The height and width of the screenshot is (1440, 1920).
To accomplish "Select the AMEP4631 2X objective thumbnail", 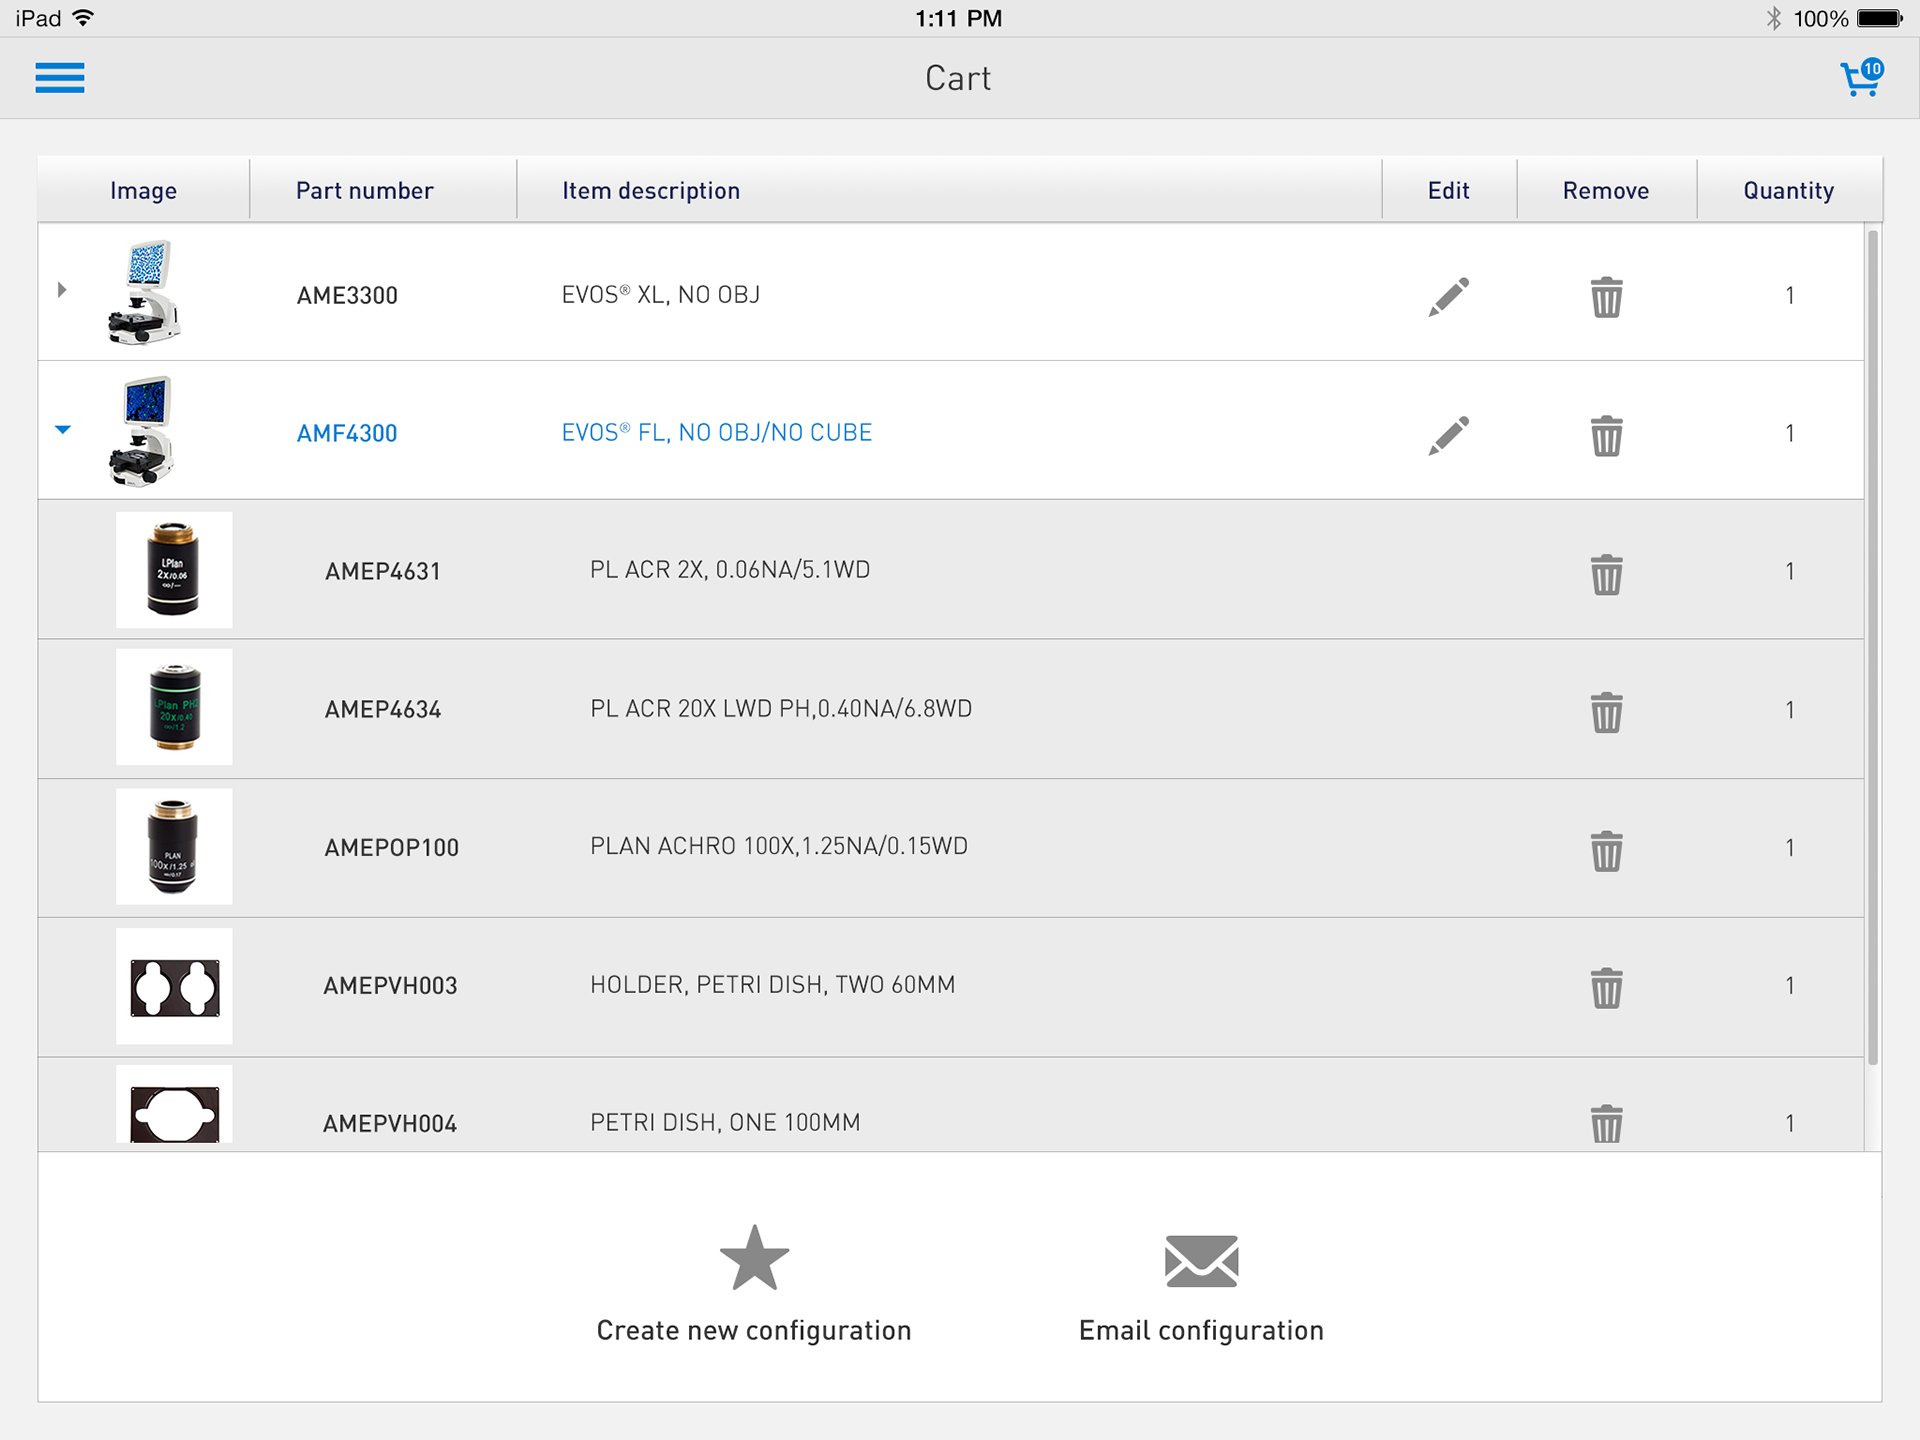I will 174,570.
